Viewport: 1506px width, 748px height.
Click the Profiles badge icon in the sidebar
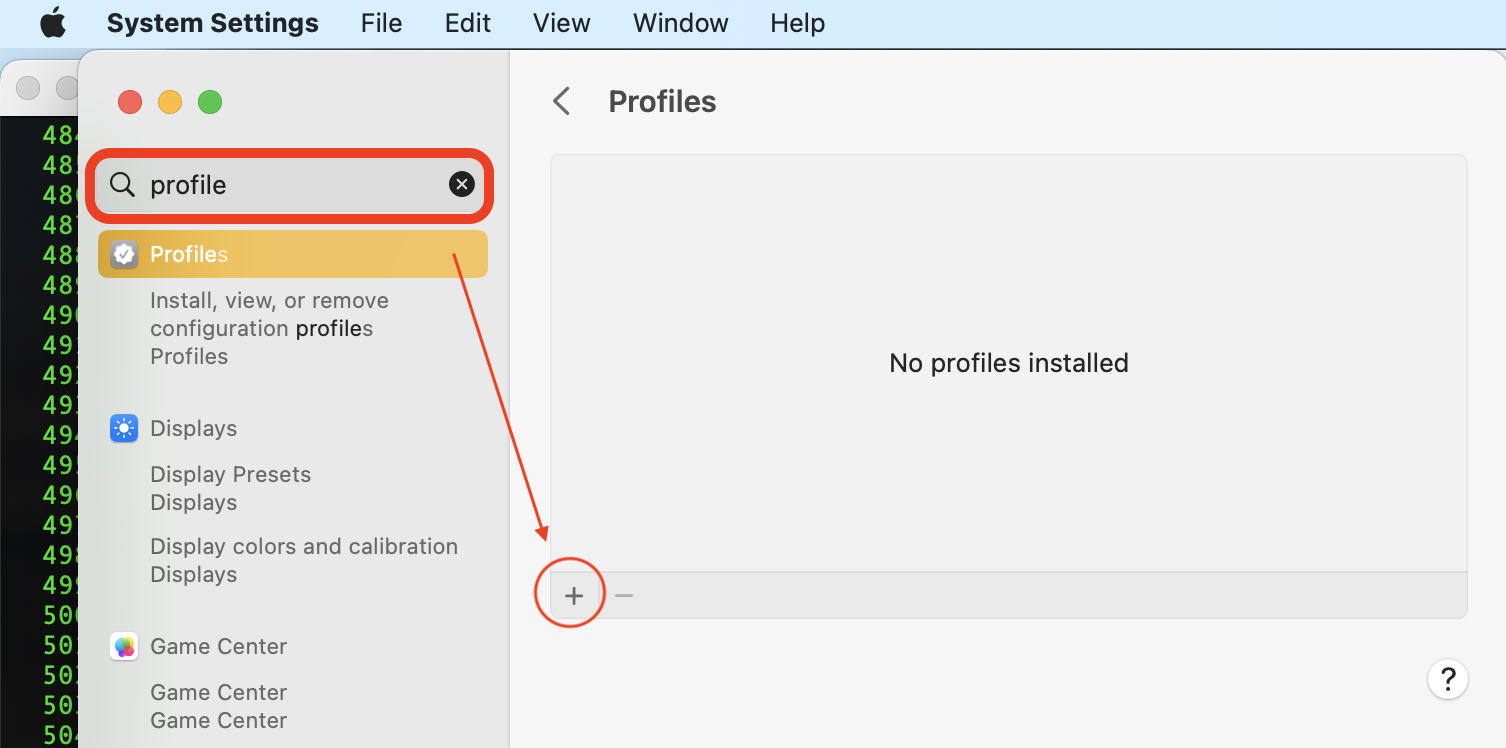point(124,254)
